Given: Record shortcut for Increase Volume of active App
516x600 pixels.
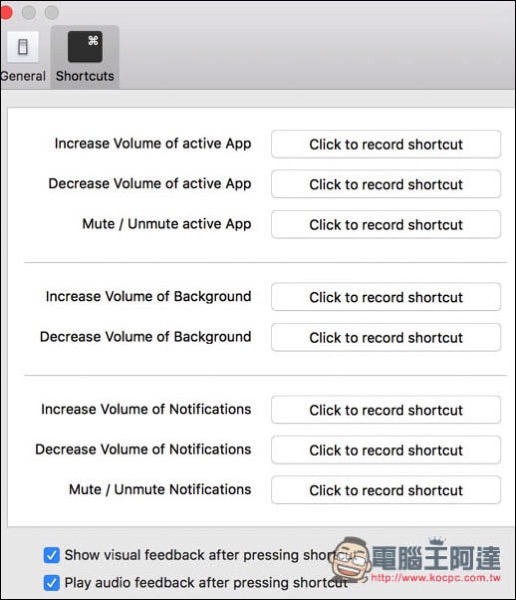Looking at the screenshot, I should (x=386, y=144).
